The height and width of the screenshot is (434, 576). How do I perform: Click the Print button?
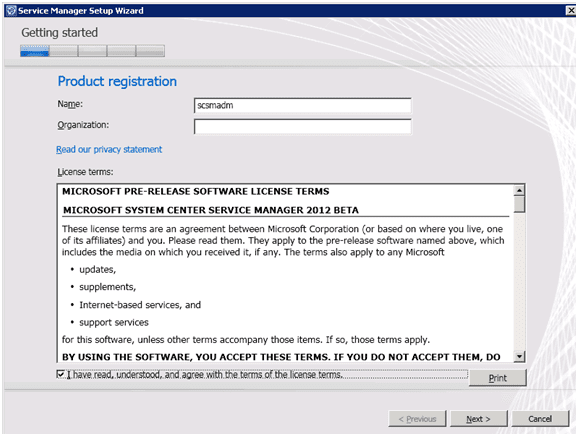click(x=497, y=378)
